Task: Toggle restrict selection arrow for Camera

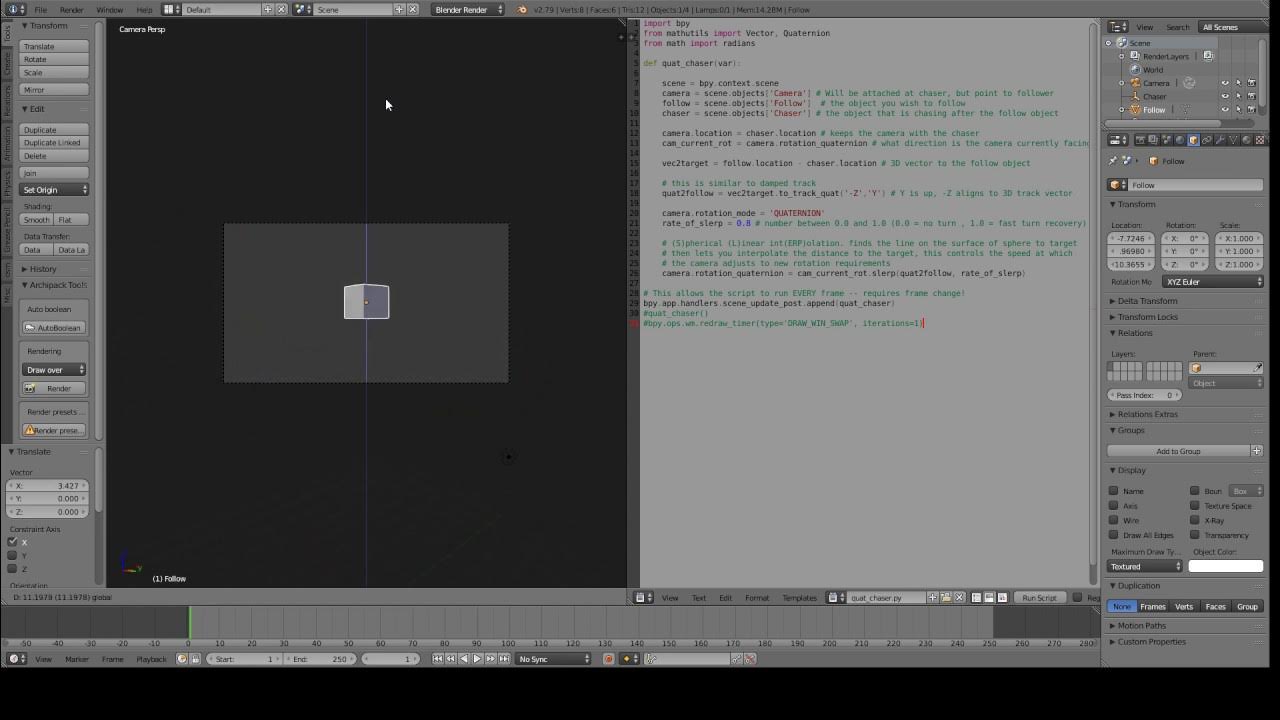Action: 1238,83
